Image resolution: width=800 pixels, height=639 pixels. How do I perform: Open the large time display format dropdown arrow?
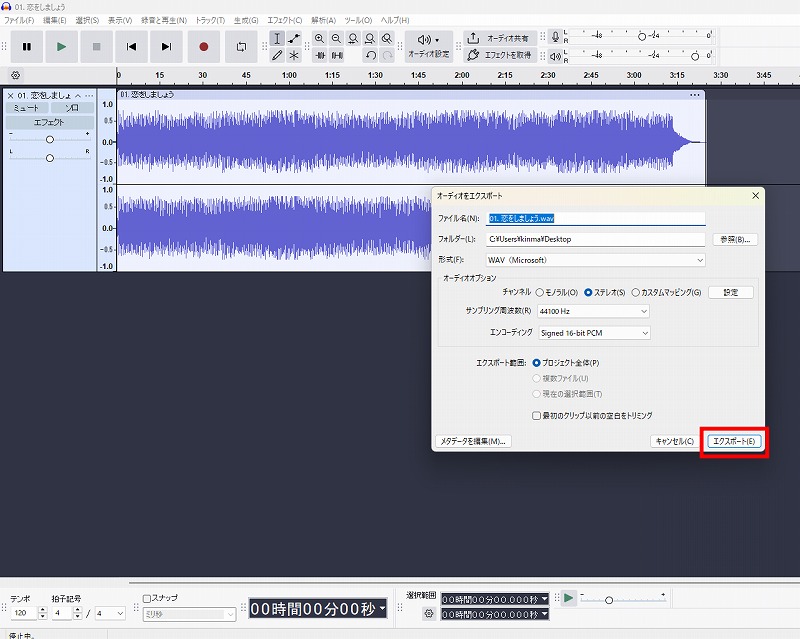tap(382, 608)
